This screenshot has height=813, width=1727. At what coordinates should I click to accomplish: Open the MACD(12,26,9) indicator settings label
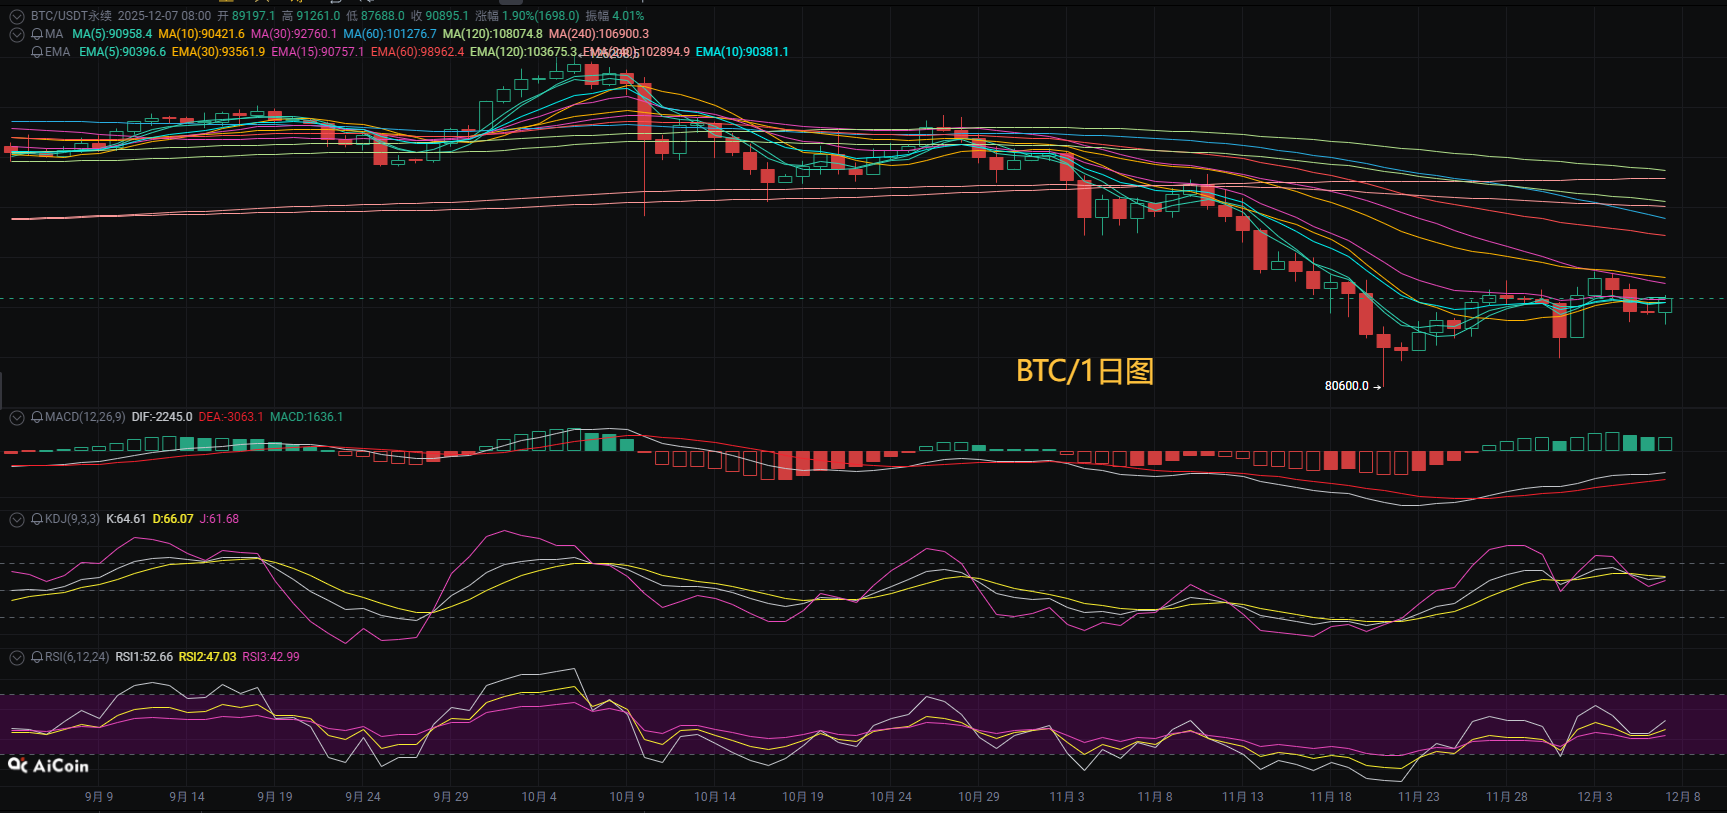85,417
